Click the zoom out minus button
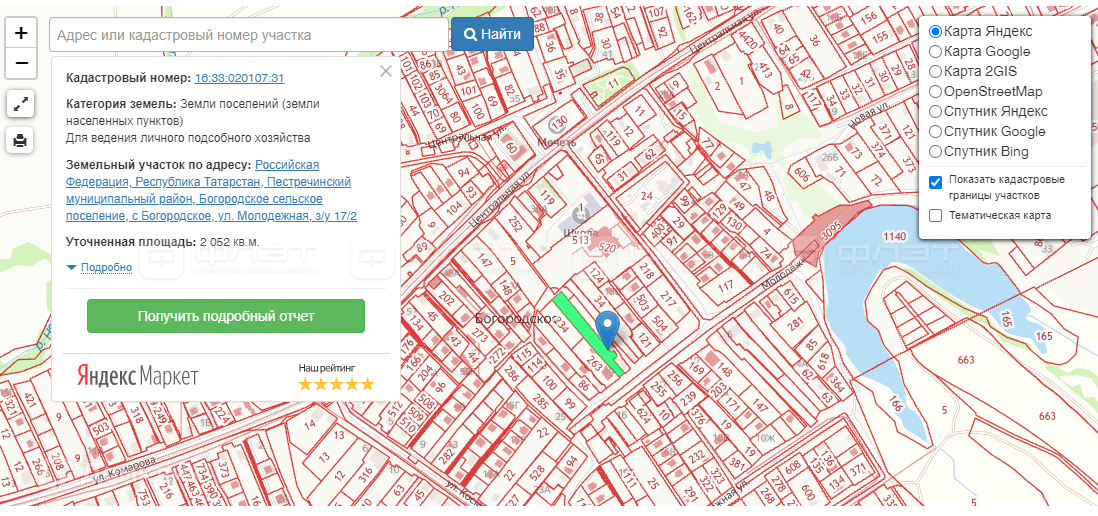This screenshot has width=1098, height=516. [21, 65]
